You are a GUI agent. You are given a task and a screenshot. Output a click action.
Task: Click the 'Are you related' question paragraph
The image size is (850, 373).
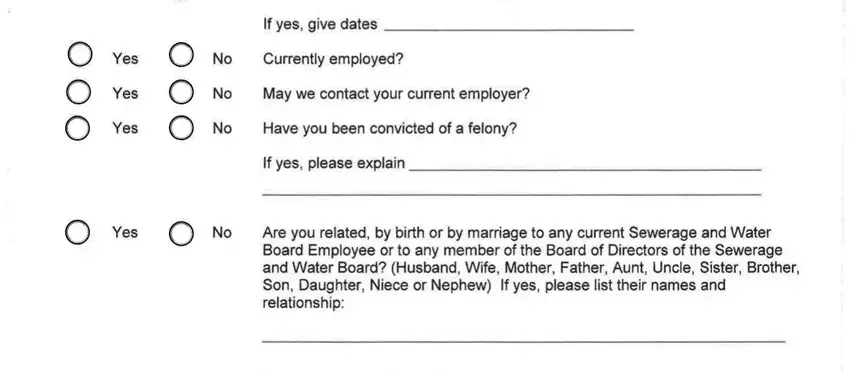(531, 267)
